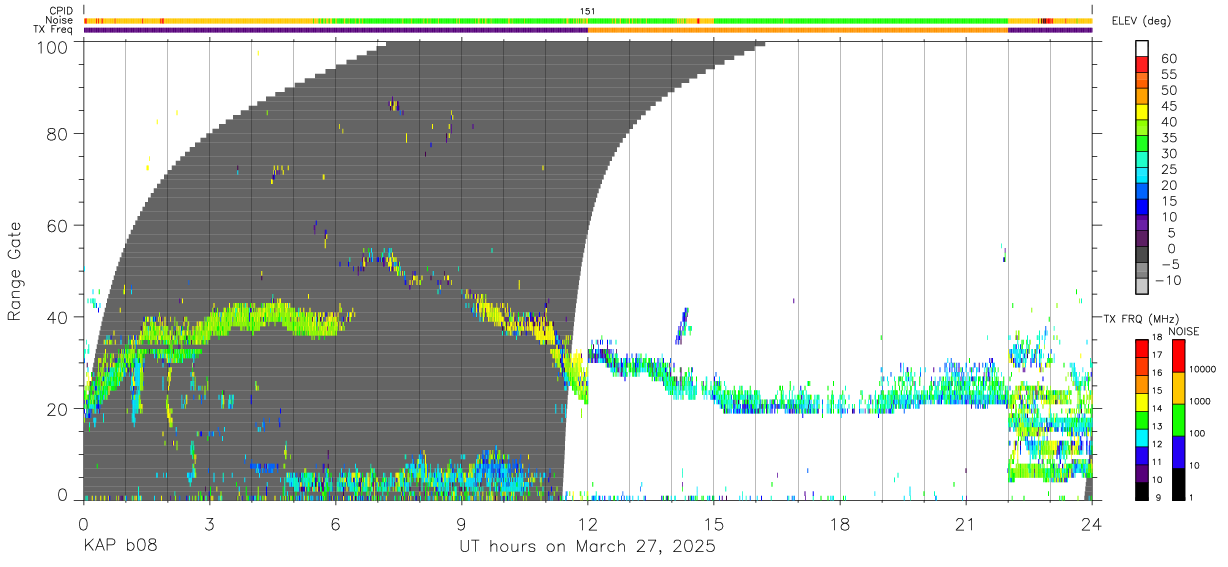Click the purple 5–10 degree elevation swatch

click(x=1141, y=224)
